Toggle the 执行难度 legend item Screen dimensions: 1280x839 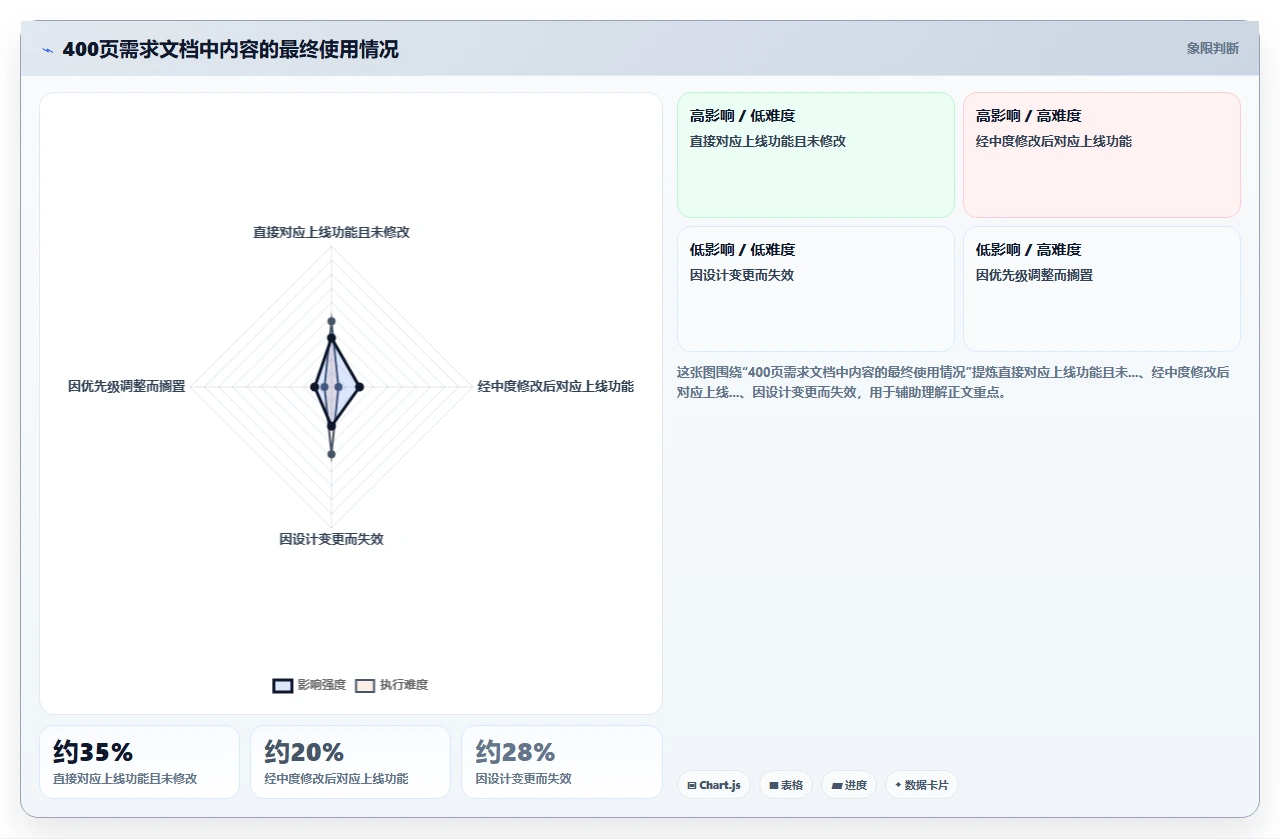click(392, 685)
